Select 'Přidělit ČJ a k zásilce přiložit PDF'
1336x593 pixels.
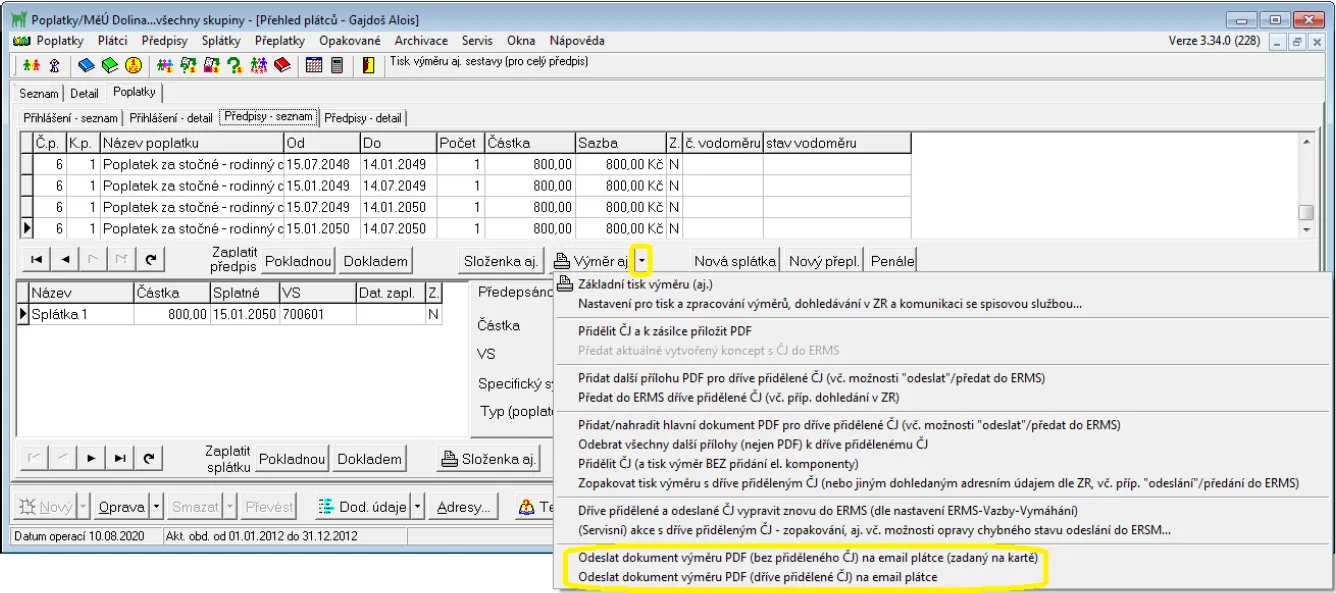(665, 329)
